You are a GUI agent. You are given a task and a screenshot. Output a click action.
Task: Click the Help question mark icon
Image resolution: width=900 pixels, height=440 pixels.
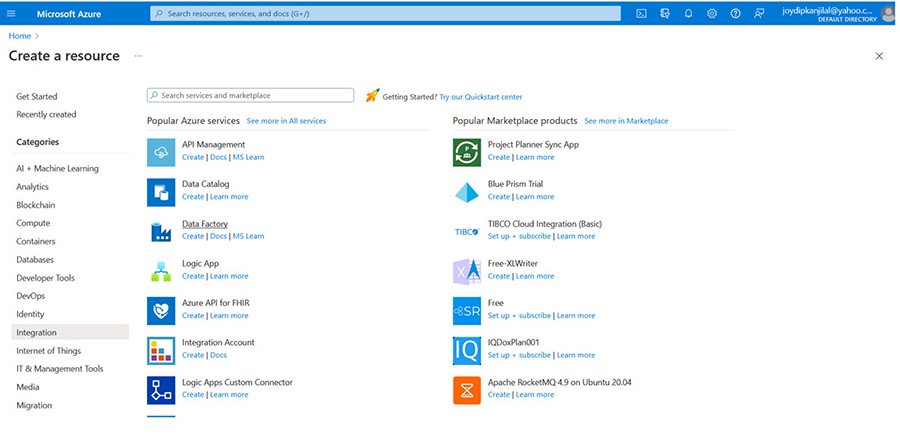click(x=736, y=14)
